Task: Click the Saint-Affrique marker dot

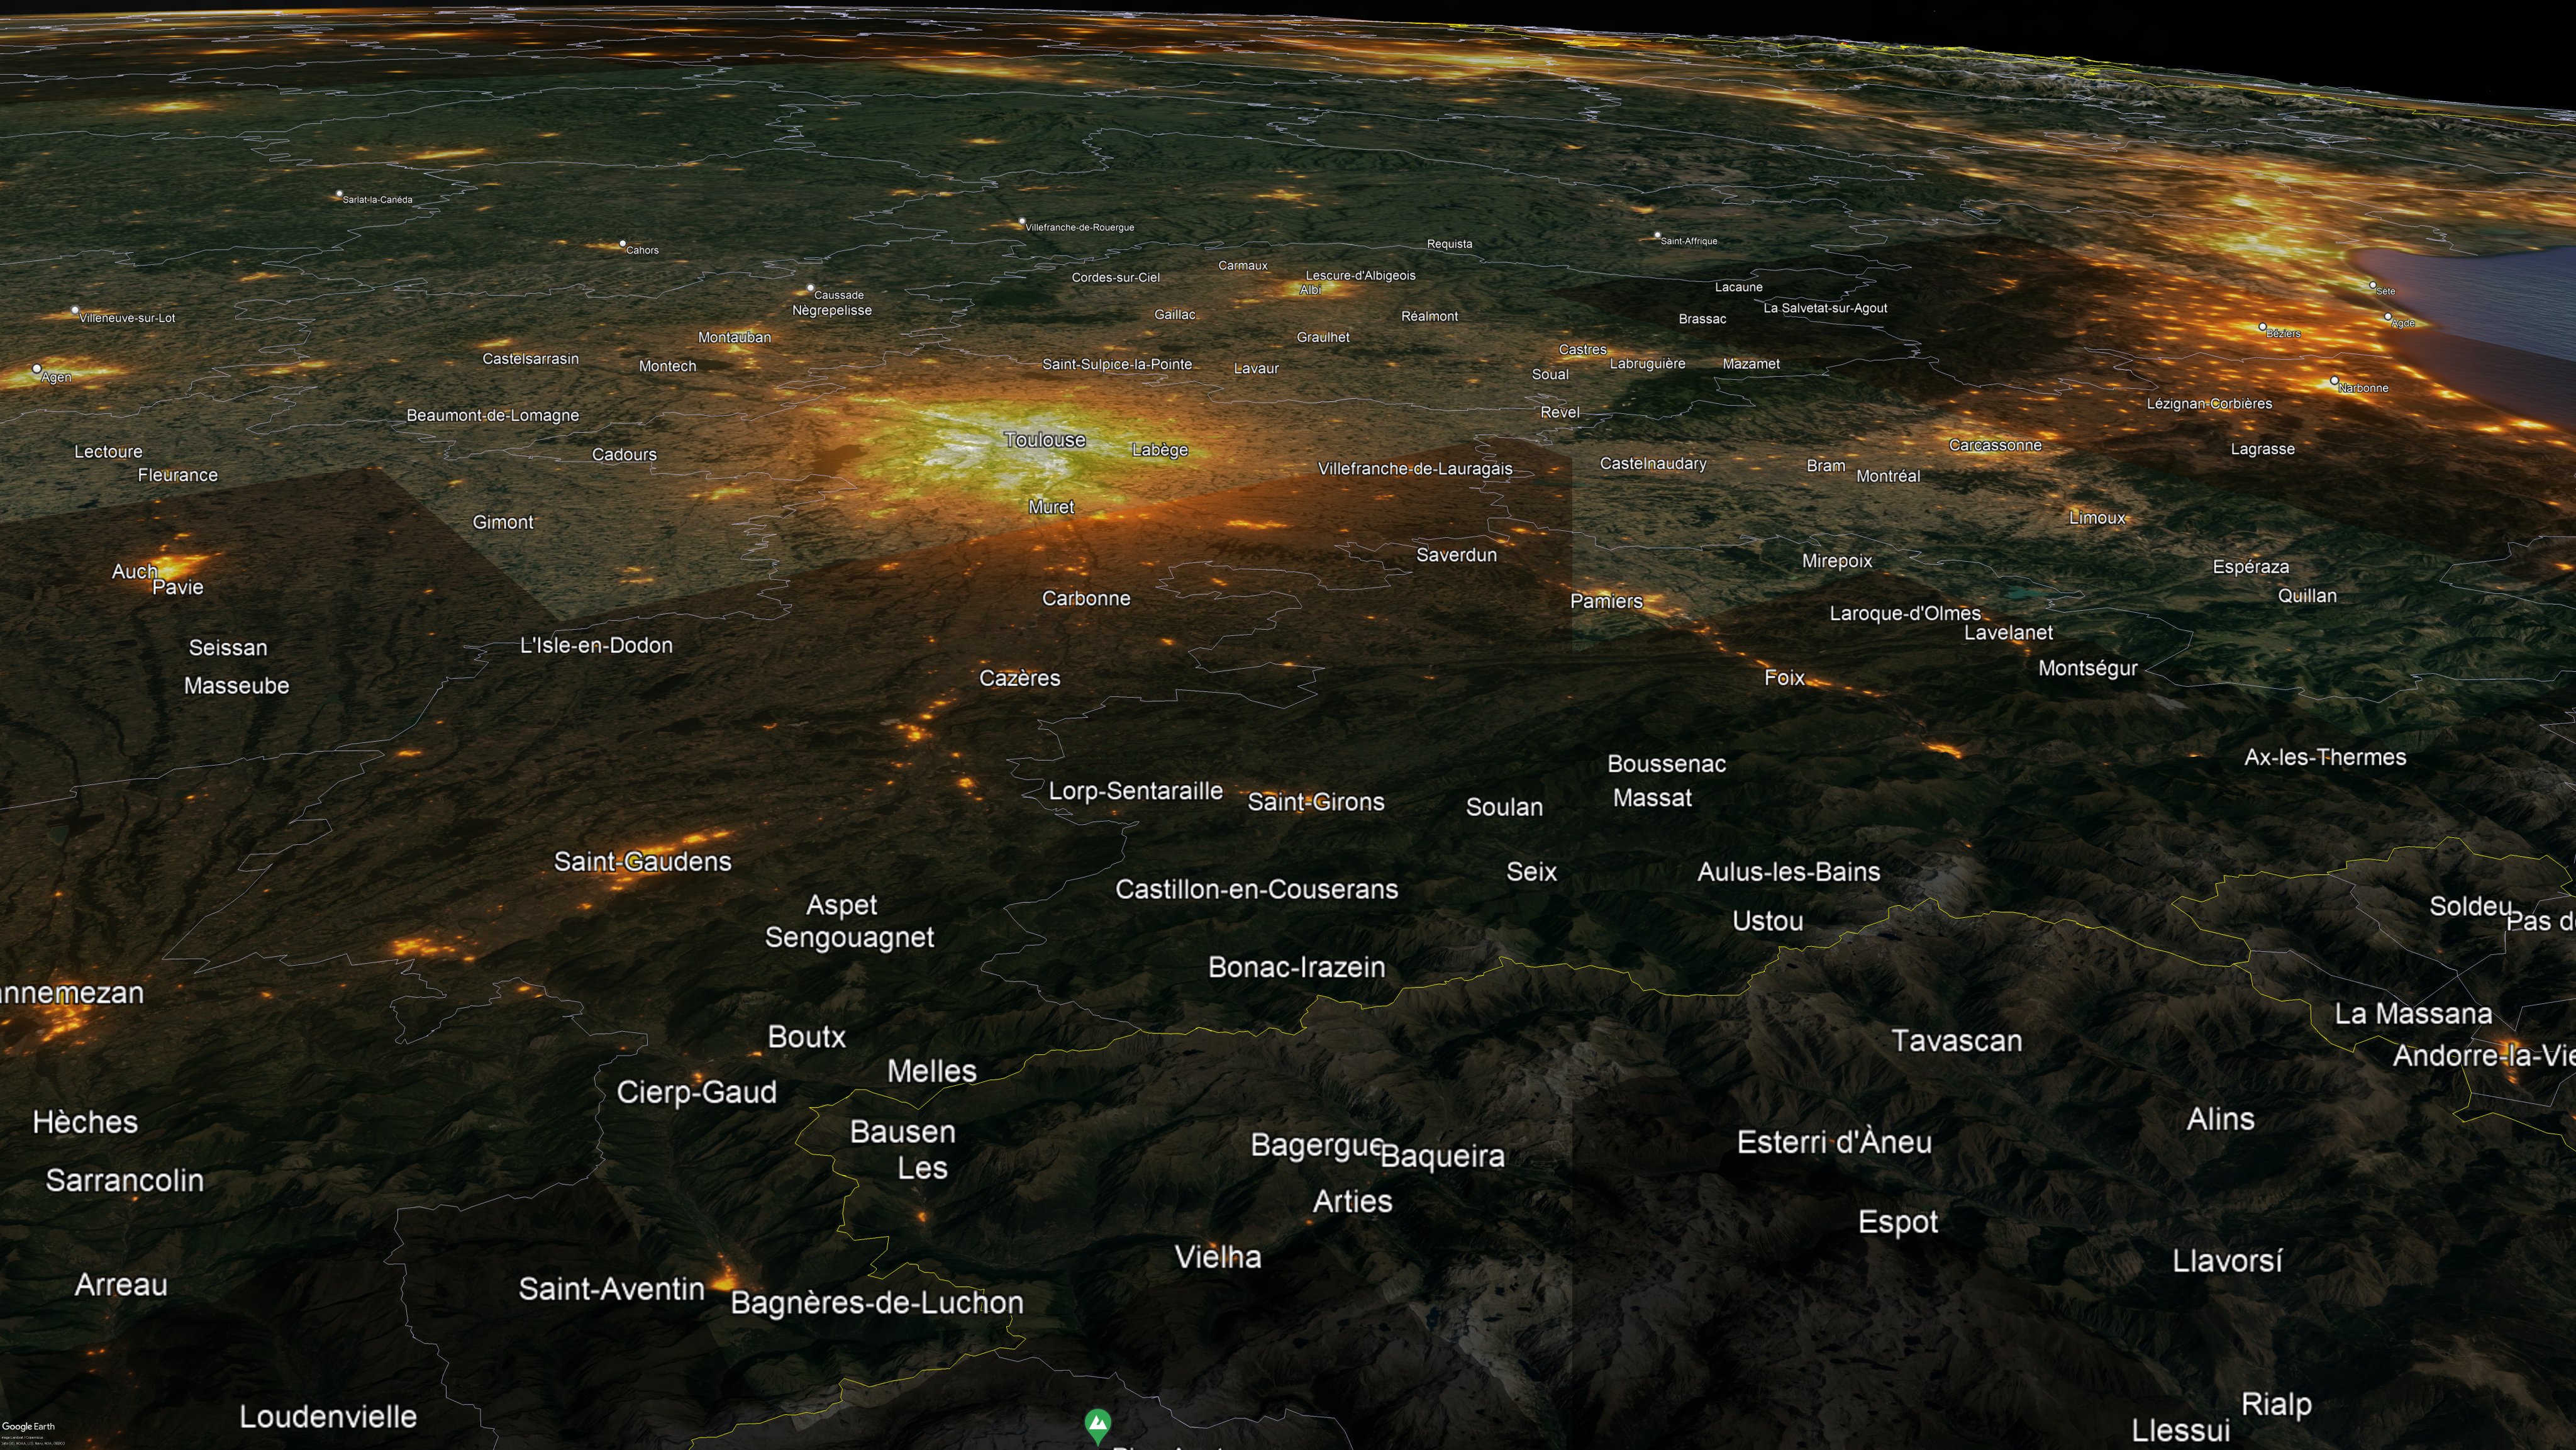Action: [x=1657, y=236]
